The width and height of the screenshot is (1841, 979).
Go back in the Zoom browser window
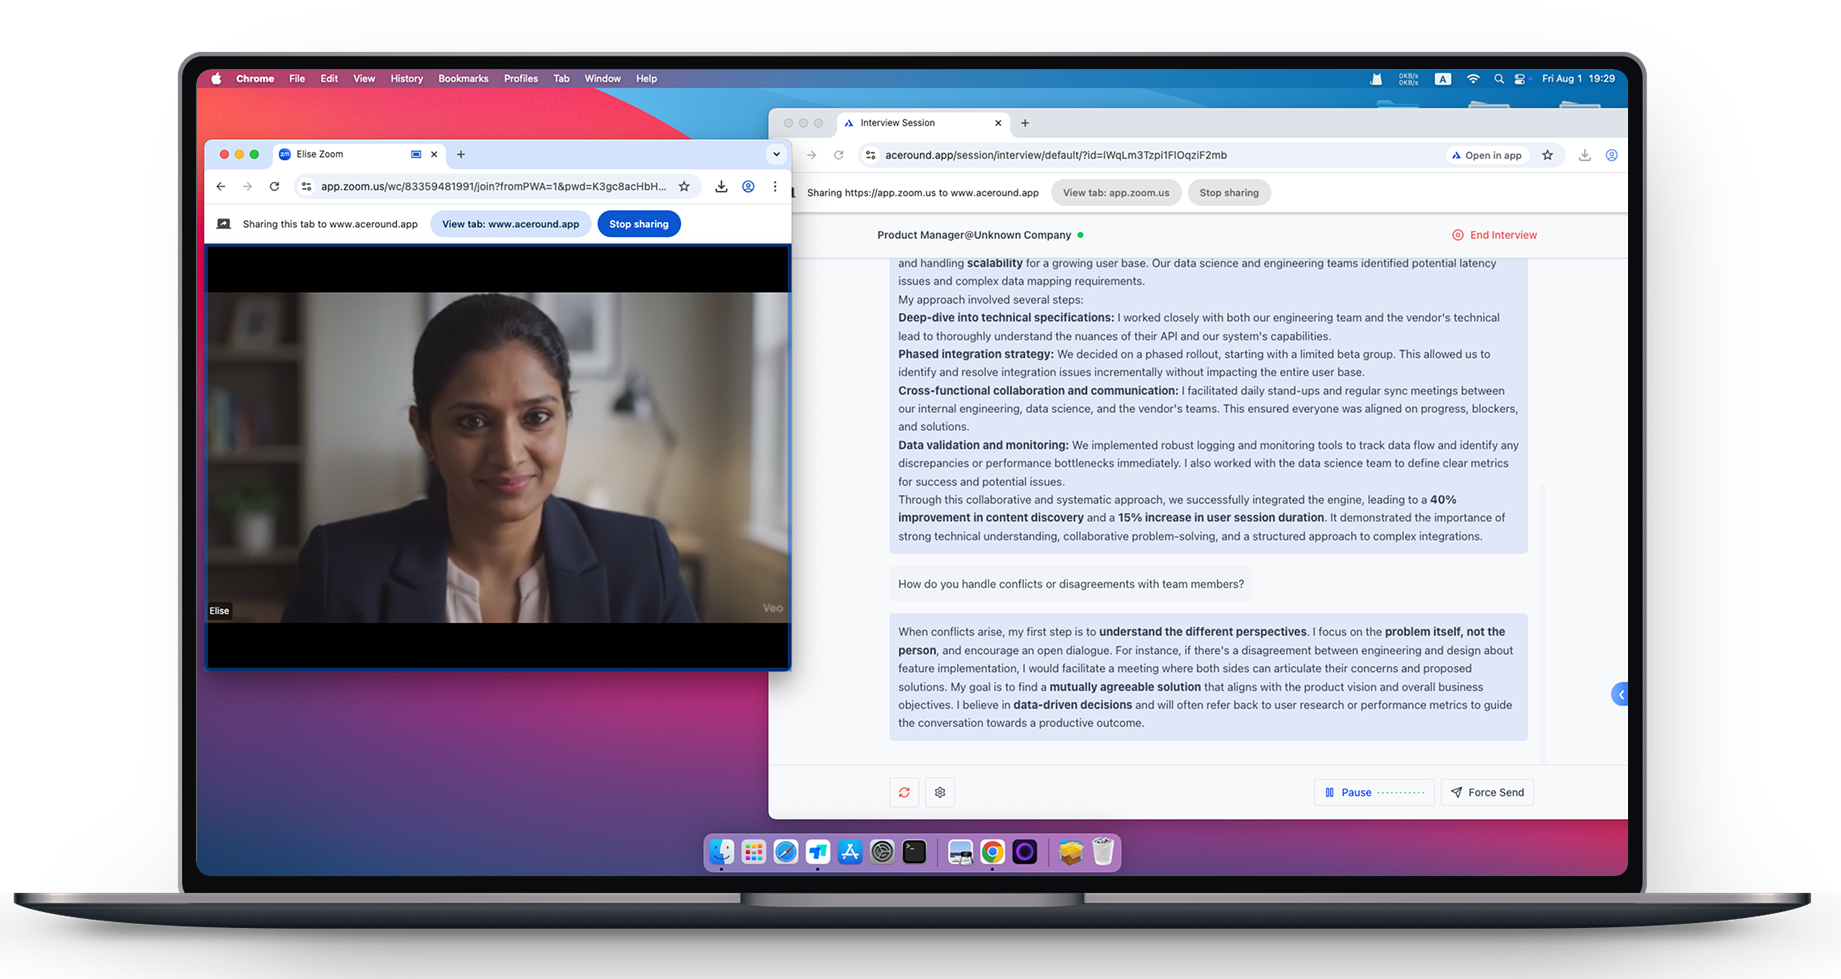coord(221,186)
